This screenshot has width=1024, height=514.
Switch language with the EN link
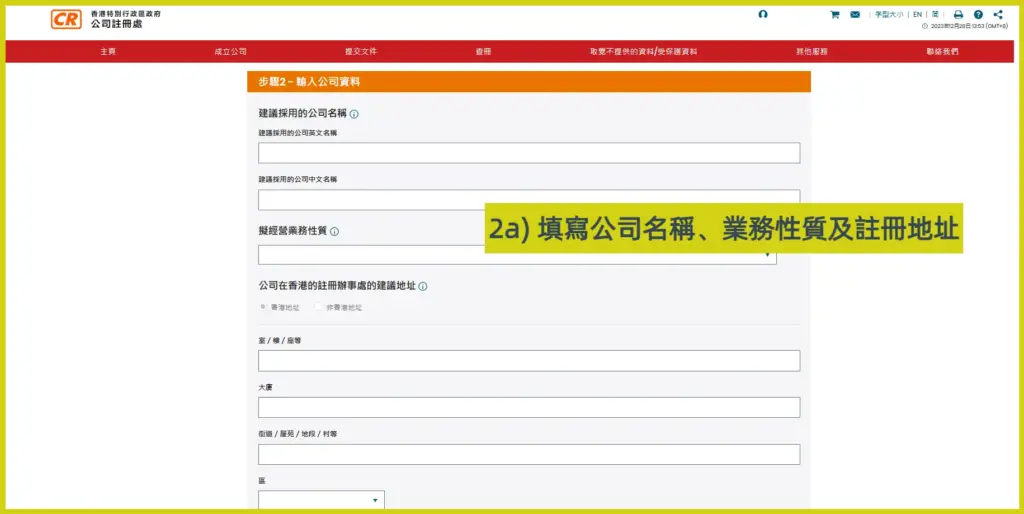[917, 15]
